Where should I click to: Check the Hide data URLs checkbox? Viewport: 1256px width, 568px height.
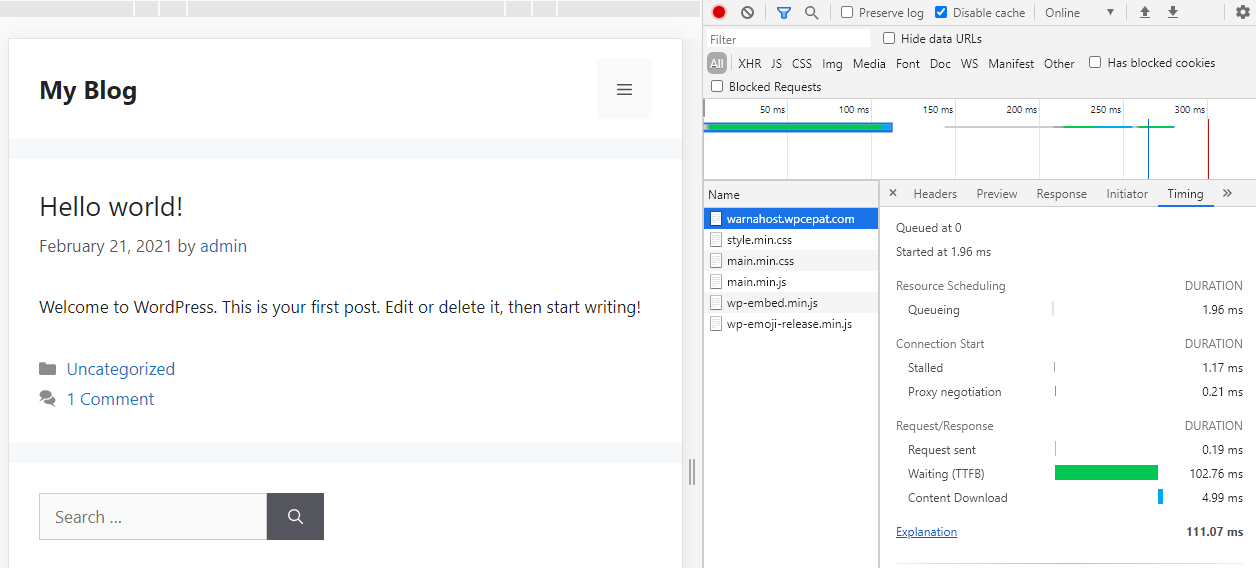pyautogui.click(x=889, y=39)
